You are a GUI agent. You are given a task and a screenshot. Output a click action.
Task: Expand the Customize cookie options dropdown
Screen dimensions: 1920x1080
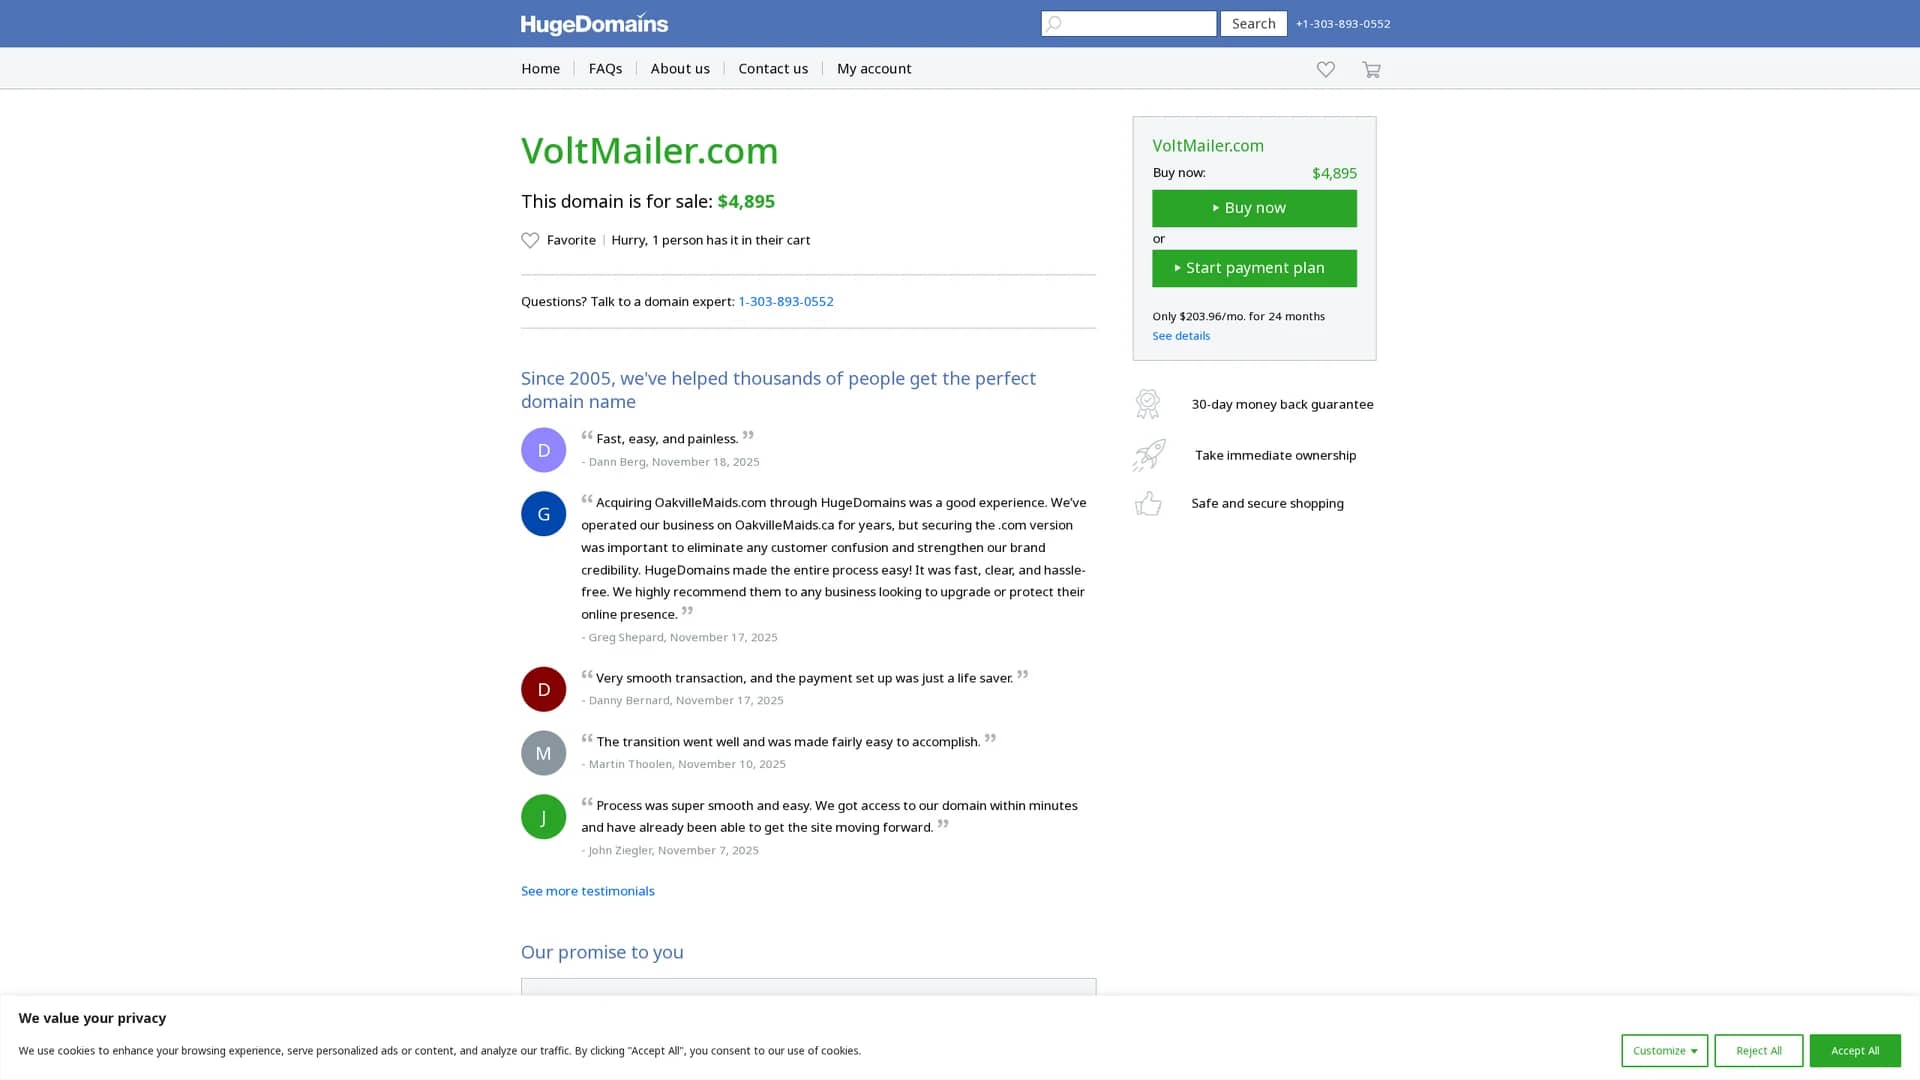[1664, 1050]
